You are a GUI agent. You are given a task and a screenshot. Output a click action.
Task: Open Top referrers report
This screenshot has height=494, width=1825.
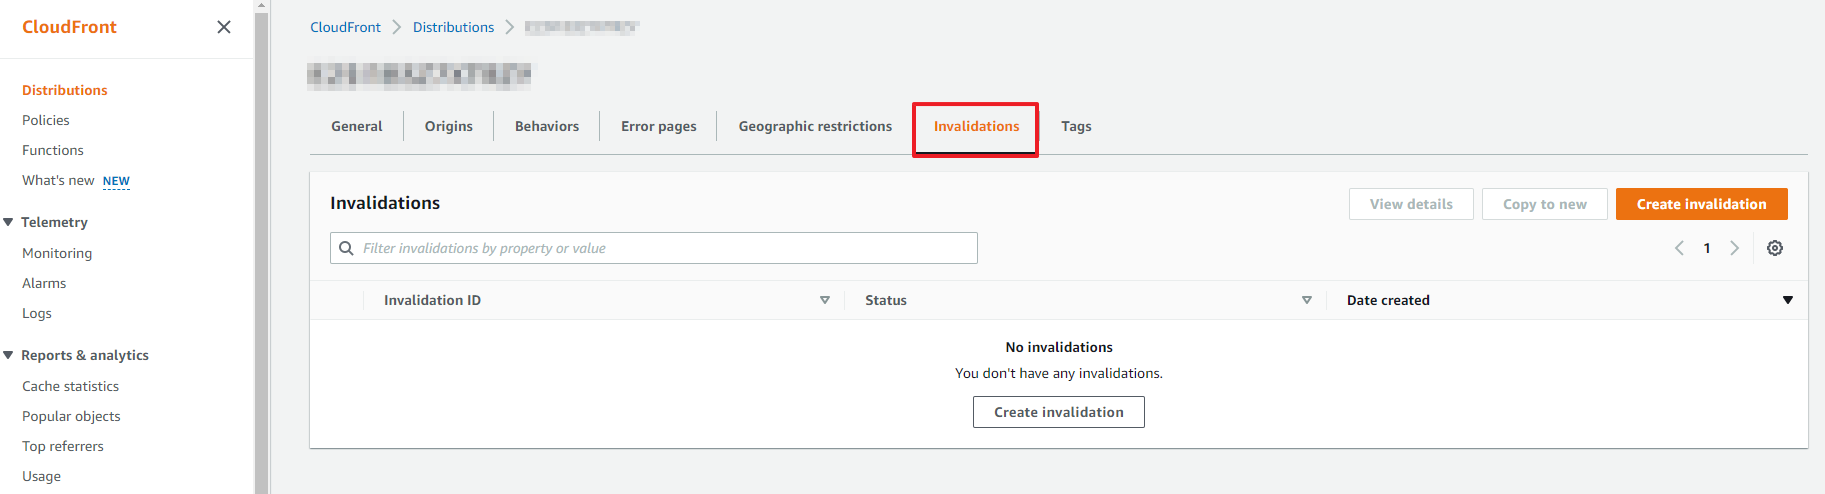click(x=63, y=446)
